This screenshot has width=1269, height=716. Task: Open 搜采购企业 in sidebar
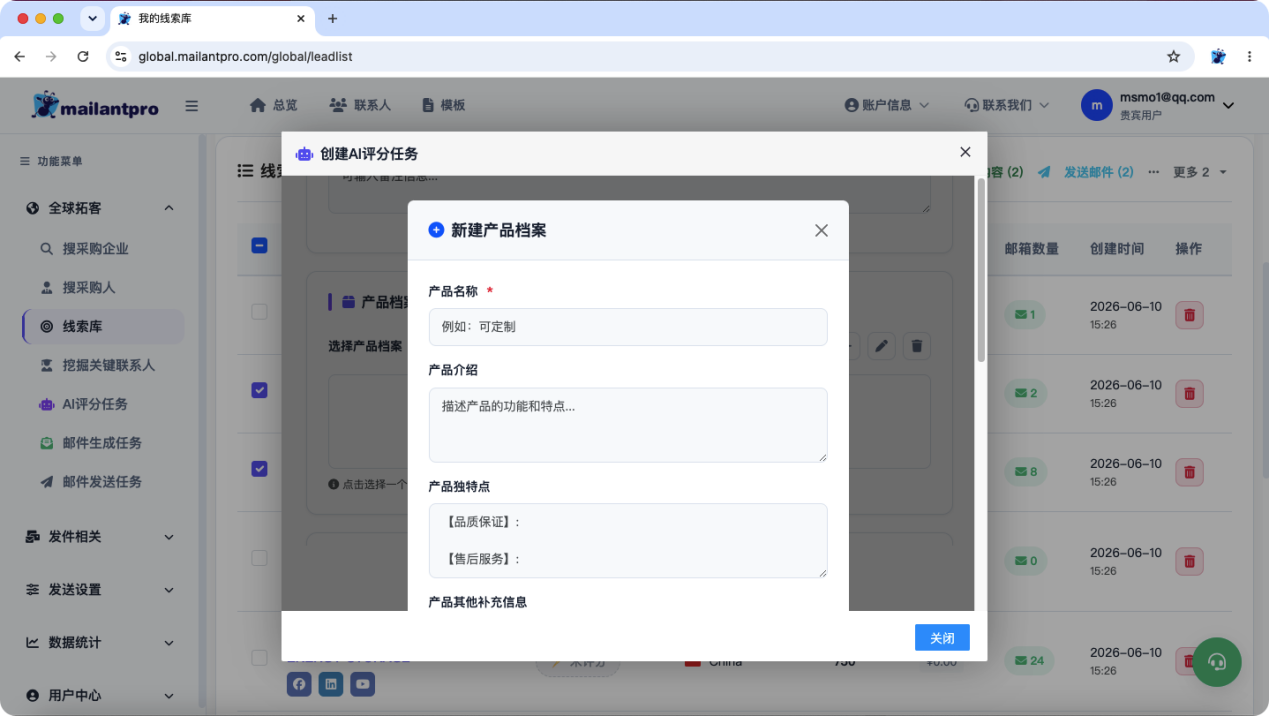pos(95,249)
